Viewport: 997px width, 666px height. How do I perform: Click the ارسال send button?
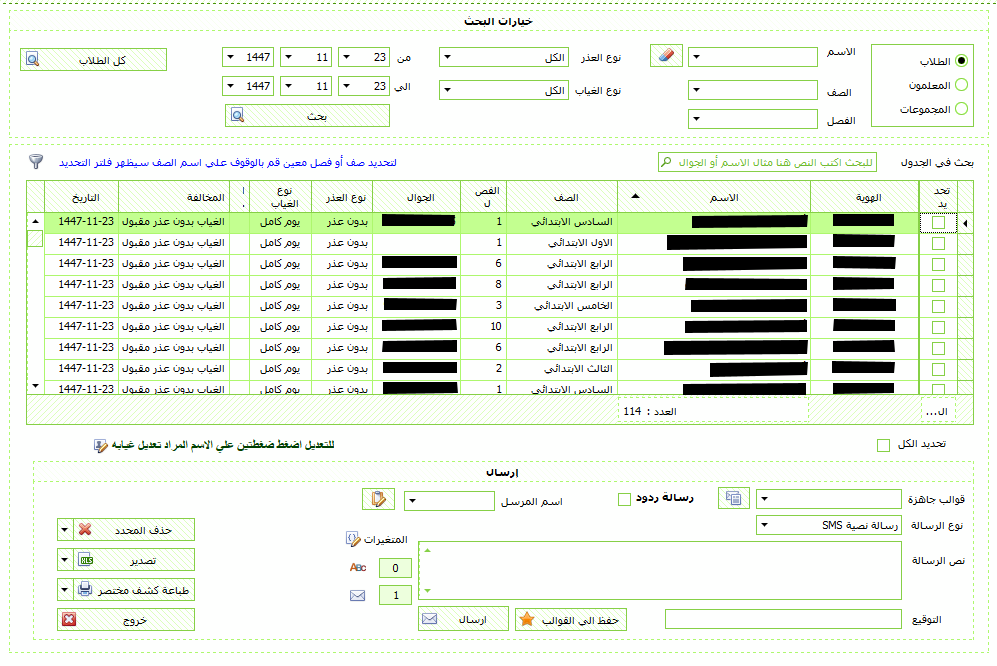point(463,619)
